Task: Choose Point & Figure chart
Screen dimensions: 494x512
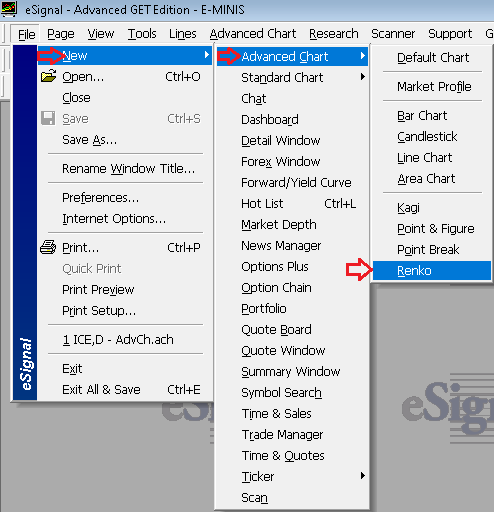Action: click(432, 228)
